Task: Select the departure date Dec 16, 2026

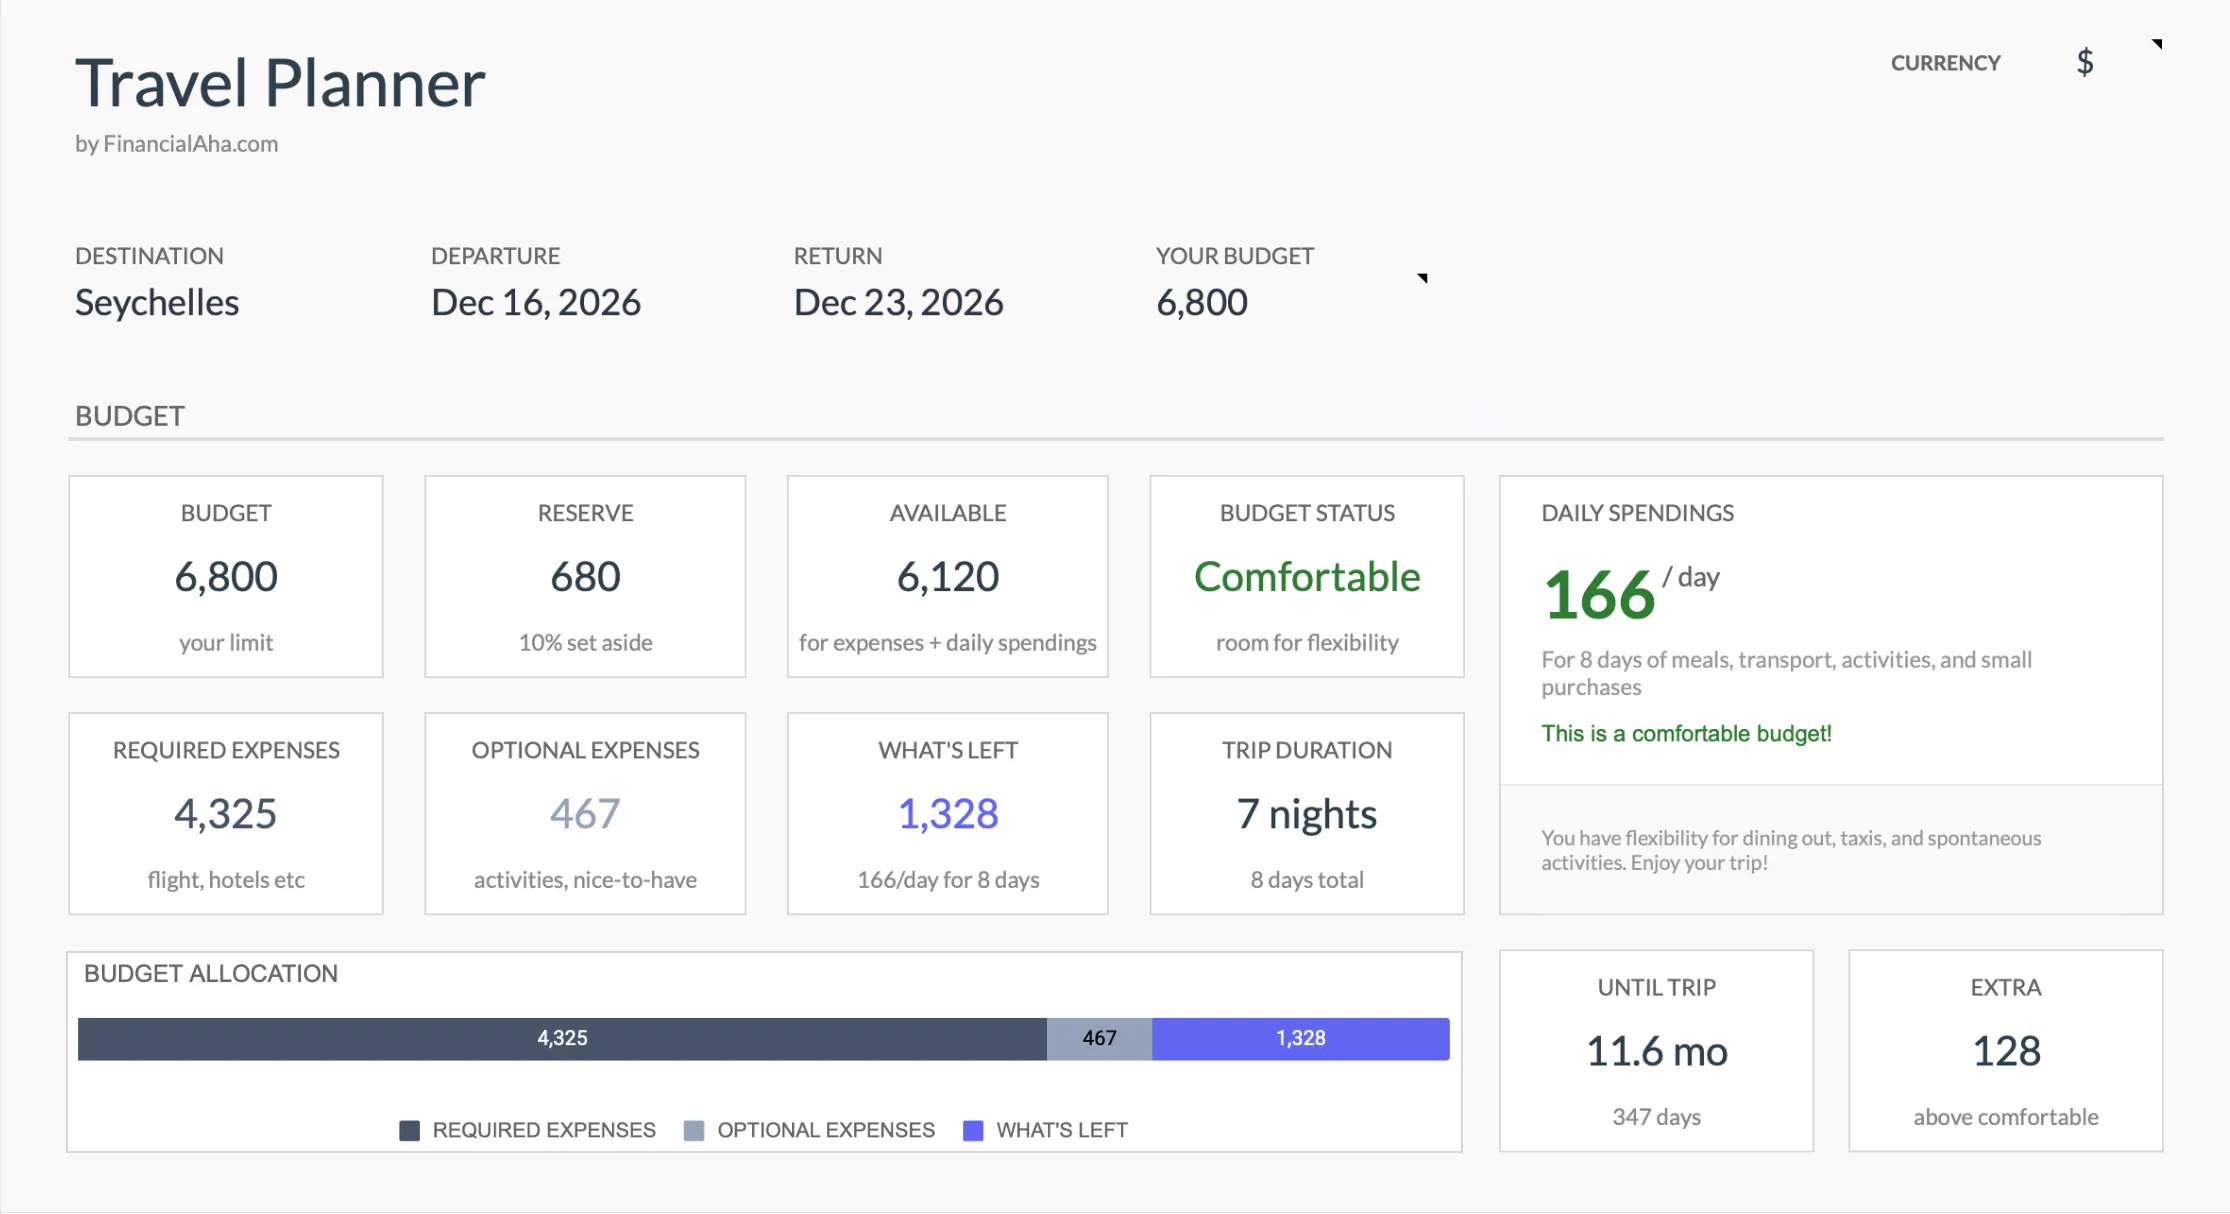Action: click(x=536, y=302)
